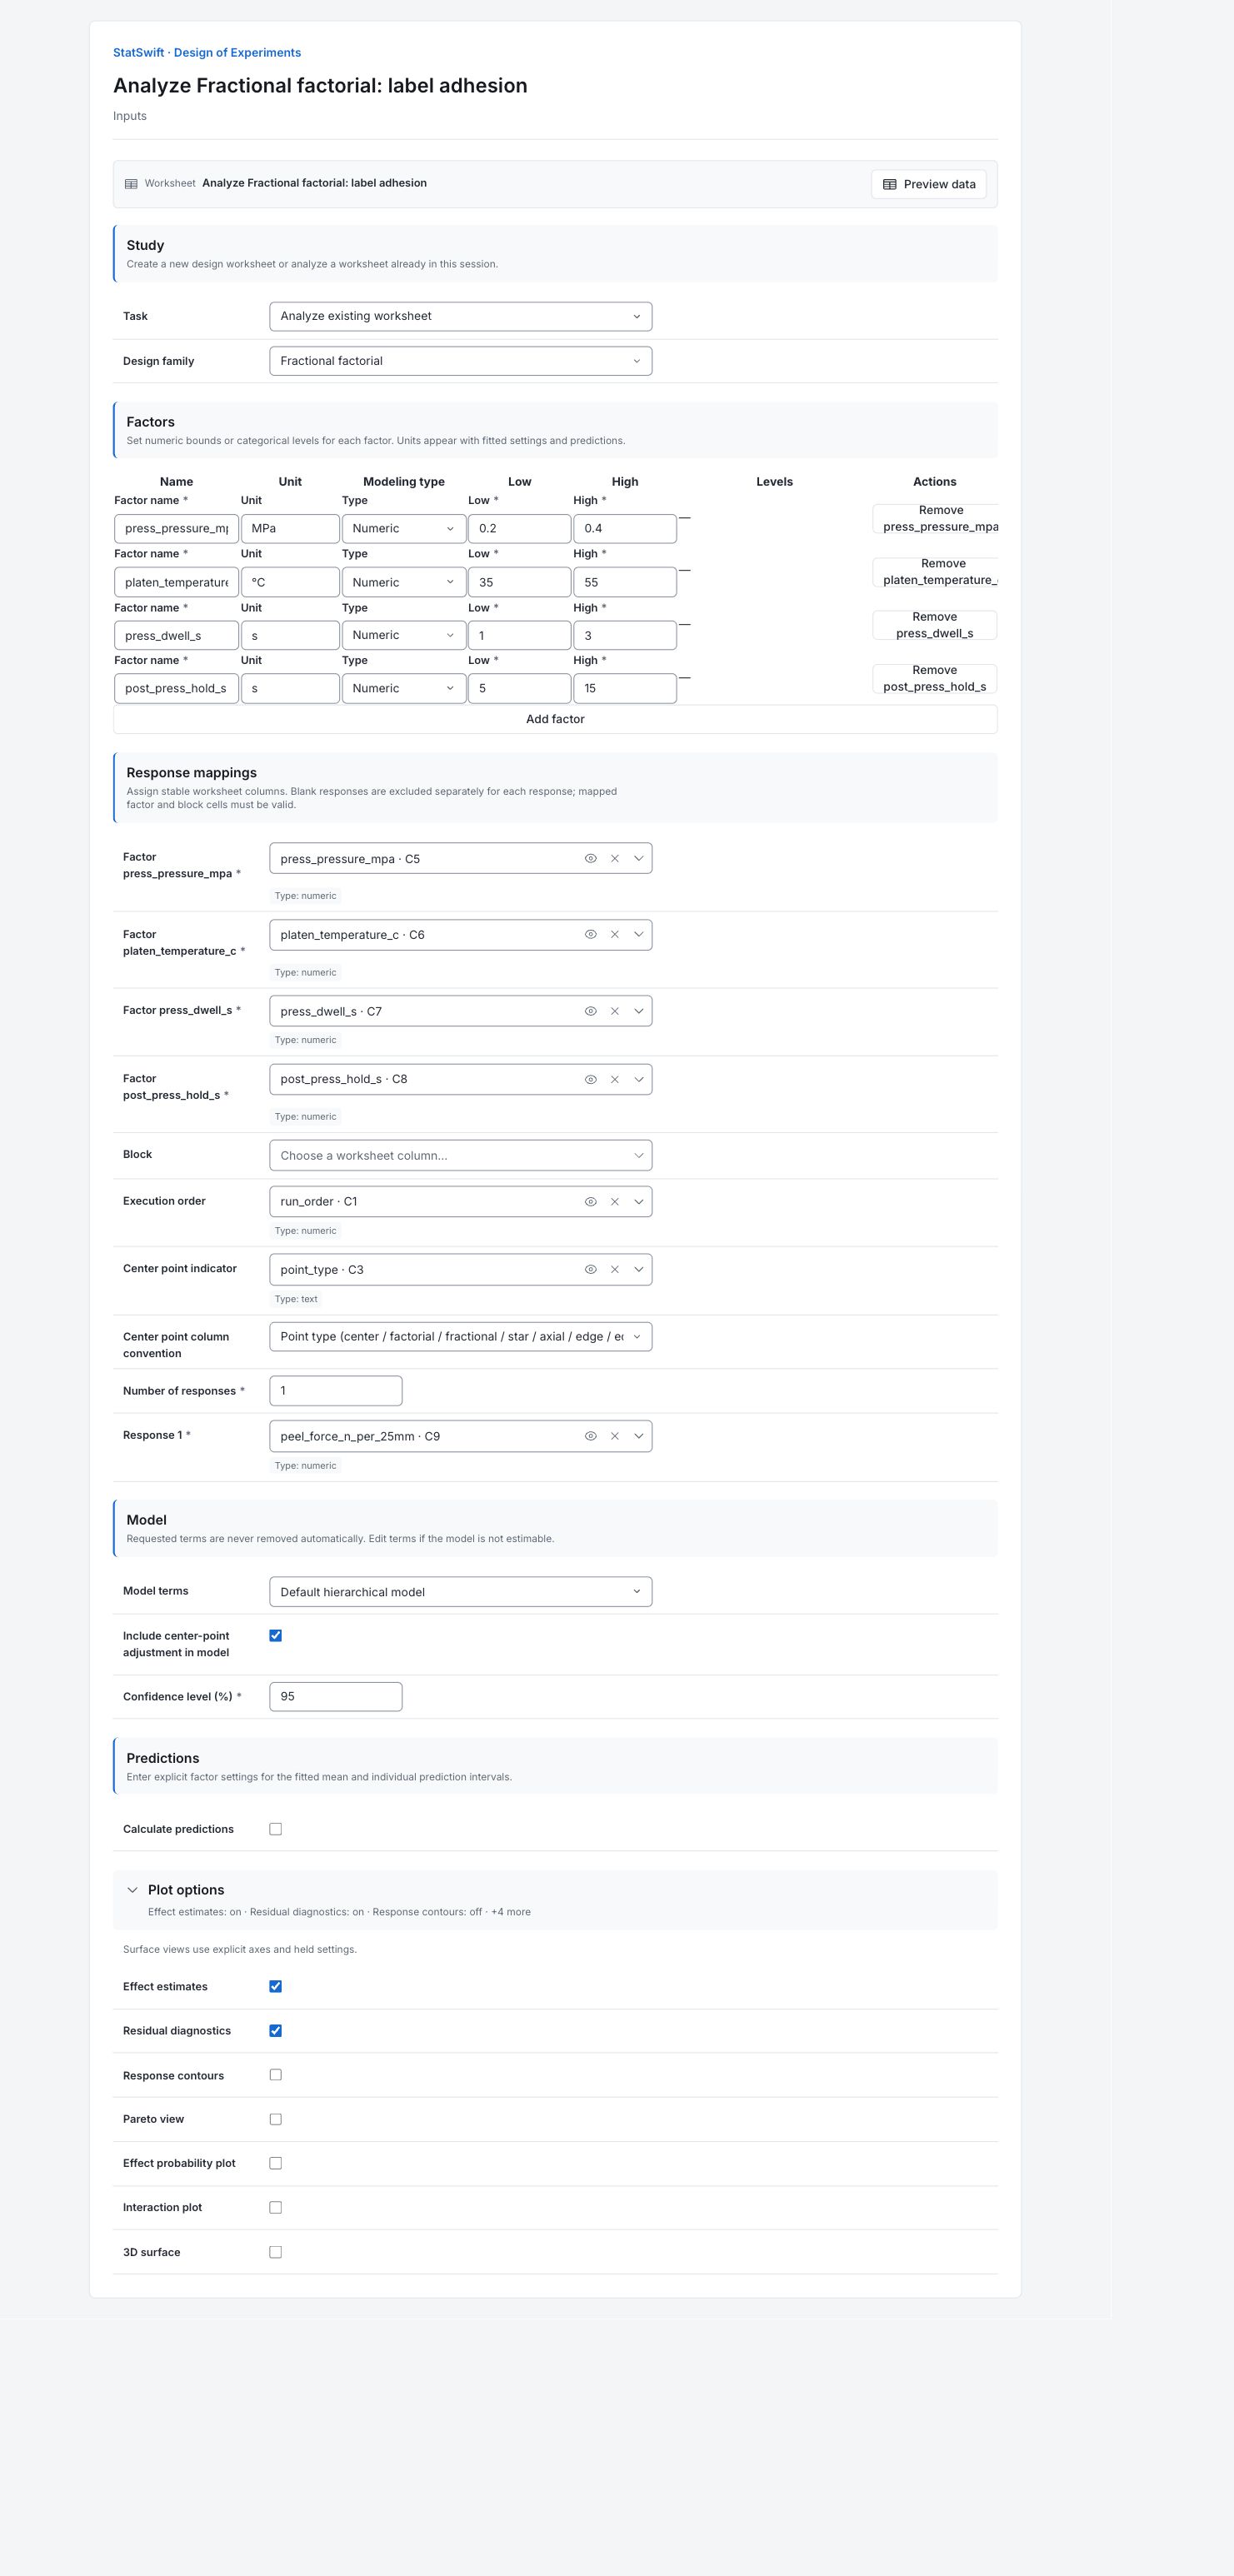Enable Response contours checkbox

coord(275,2075)
